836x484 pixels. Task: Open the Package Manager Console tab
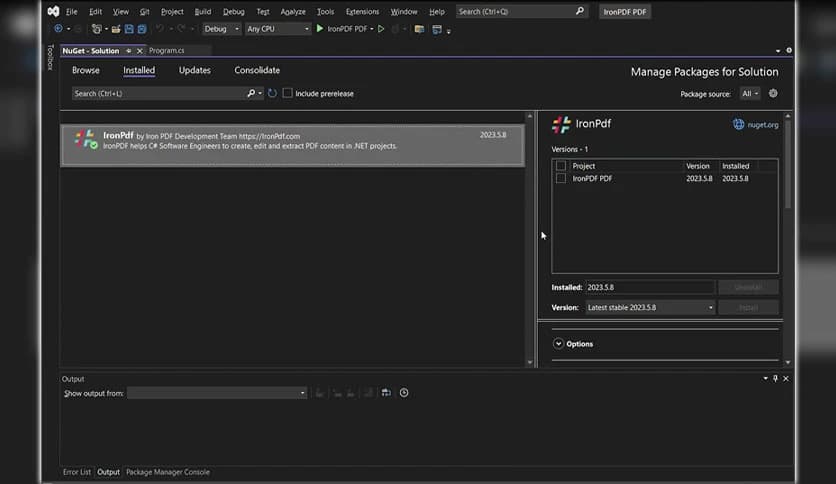point(168,472)
